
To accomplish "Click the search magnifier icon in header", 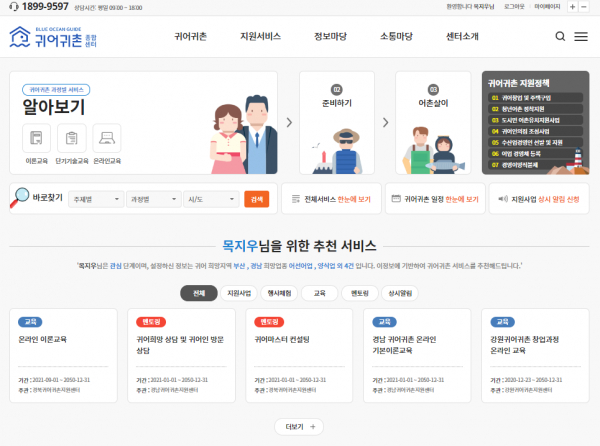I will click(560, 36).
